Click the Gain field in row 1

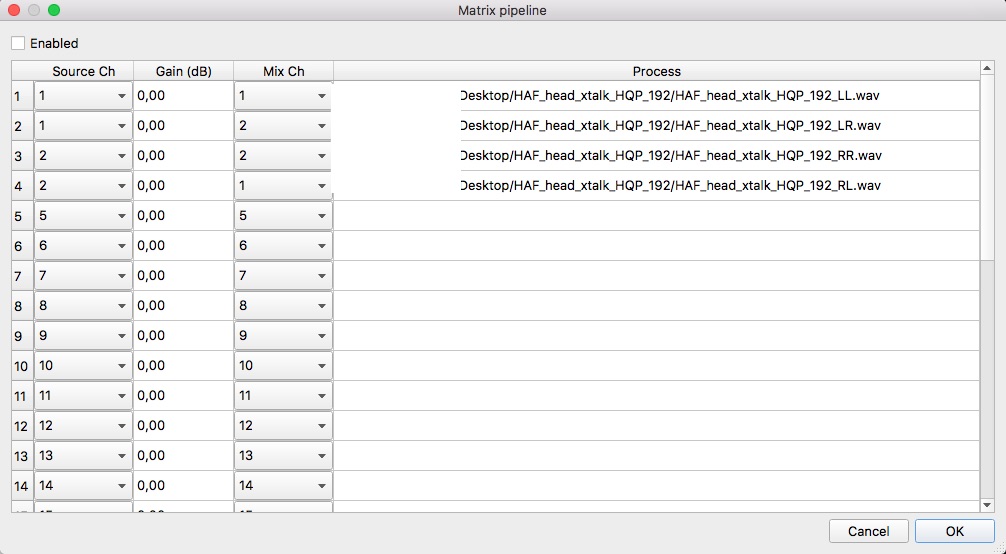click(x=183, y=96)
